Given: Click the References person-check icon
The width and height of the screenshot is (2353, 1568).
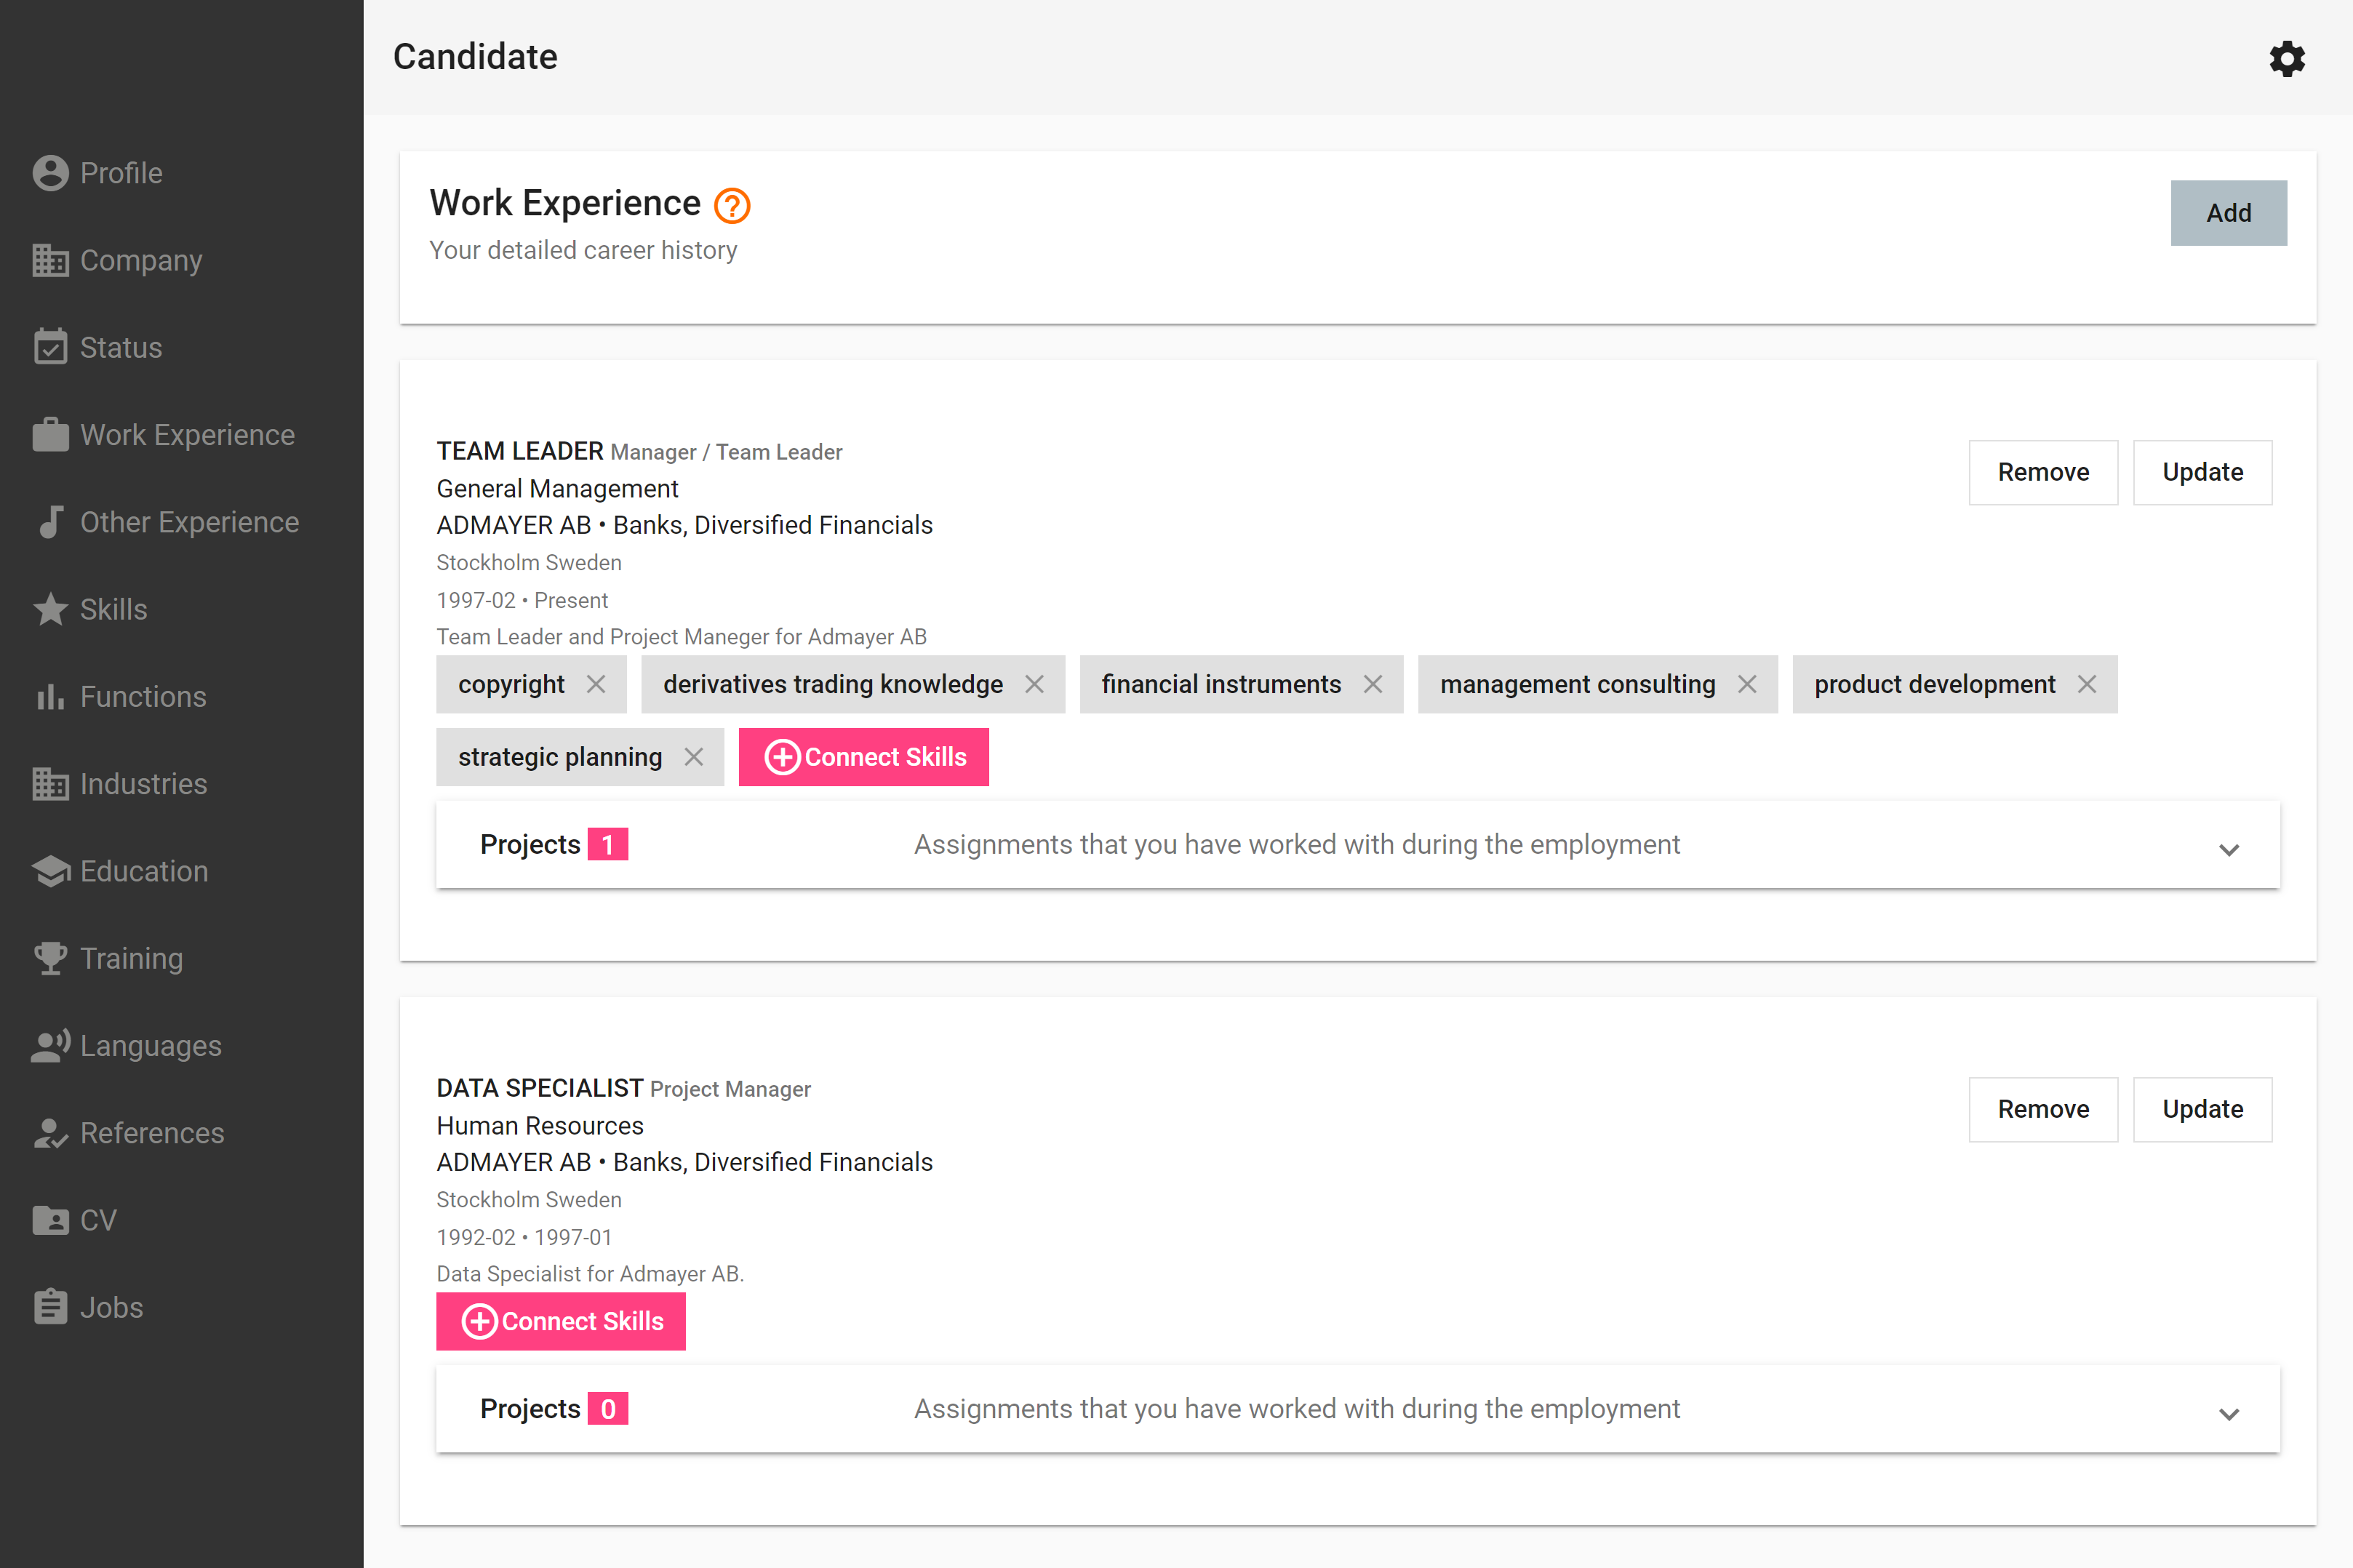Looking at the screenshot, I should click(50, 1133).
